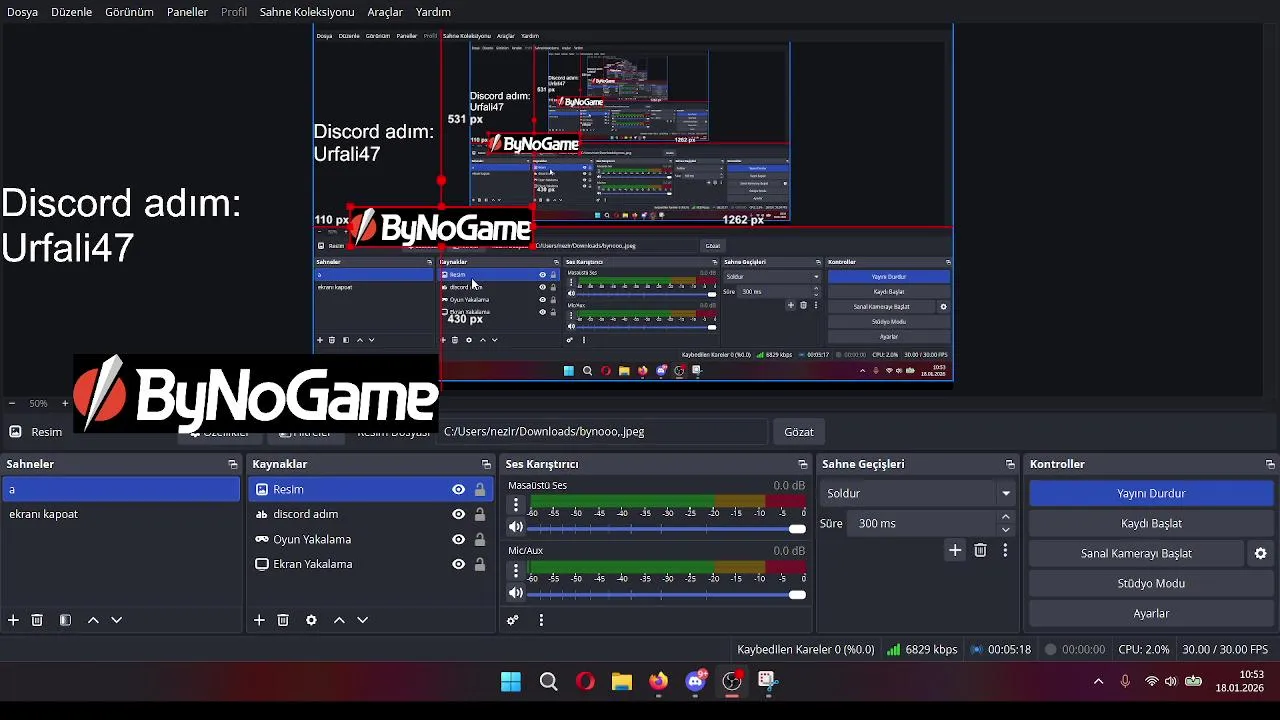
Task: Undock the Sahneler panel
Action: coord(233,464)
